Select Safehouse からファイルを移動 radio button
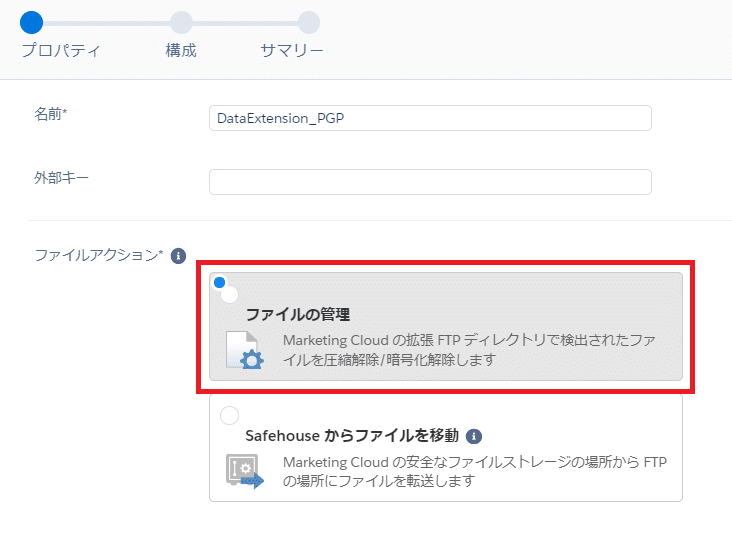 coord(229,415)
